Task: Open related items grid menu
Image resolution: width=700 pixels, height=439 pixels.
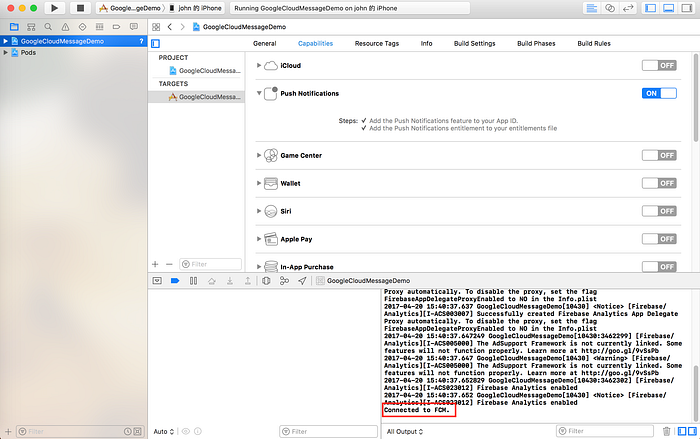Action: [x=156, y=27]
